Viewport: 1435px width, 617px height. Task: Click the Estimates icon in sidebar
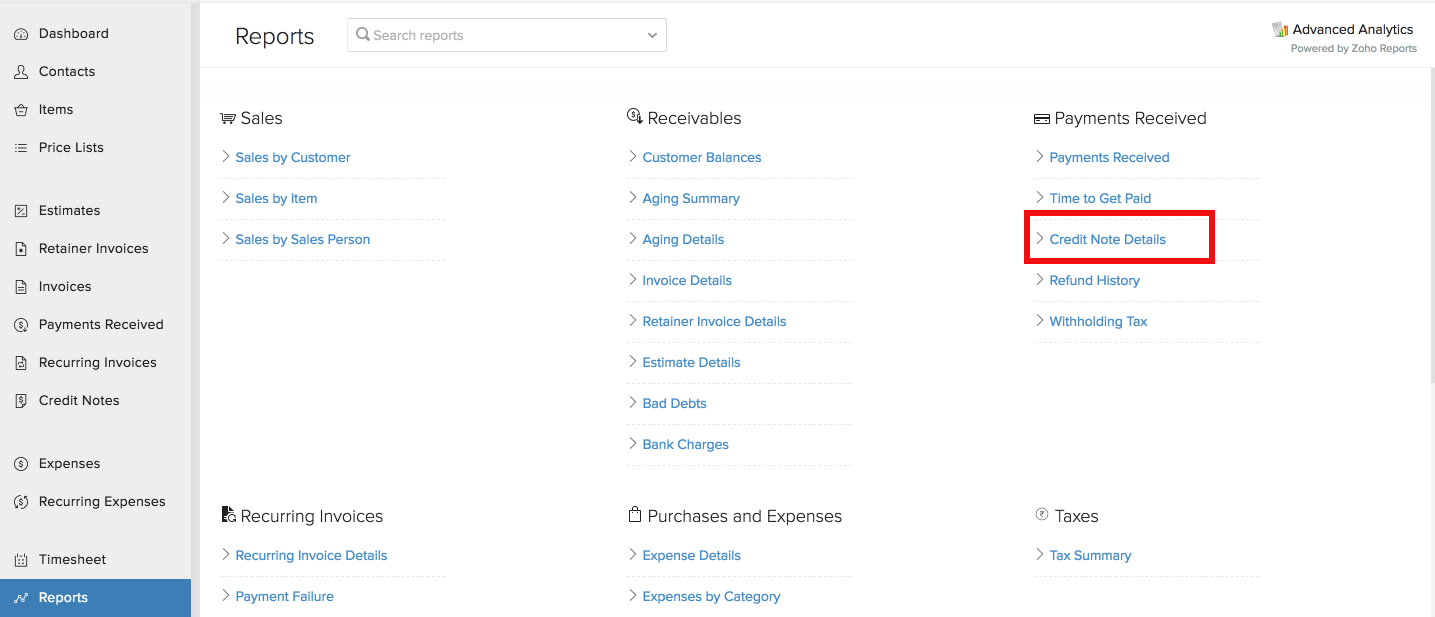[21, 211]
